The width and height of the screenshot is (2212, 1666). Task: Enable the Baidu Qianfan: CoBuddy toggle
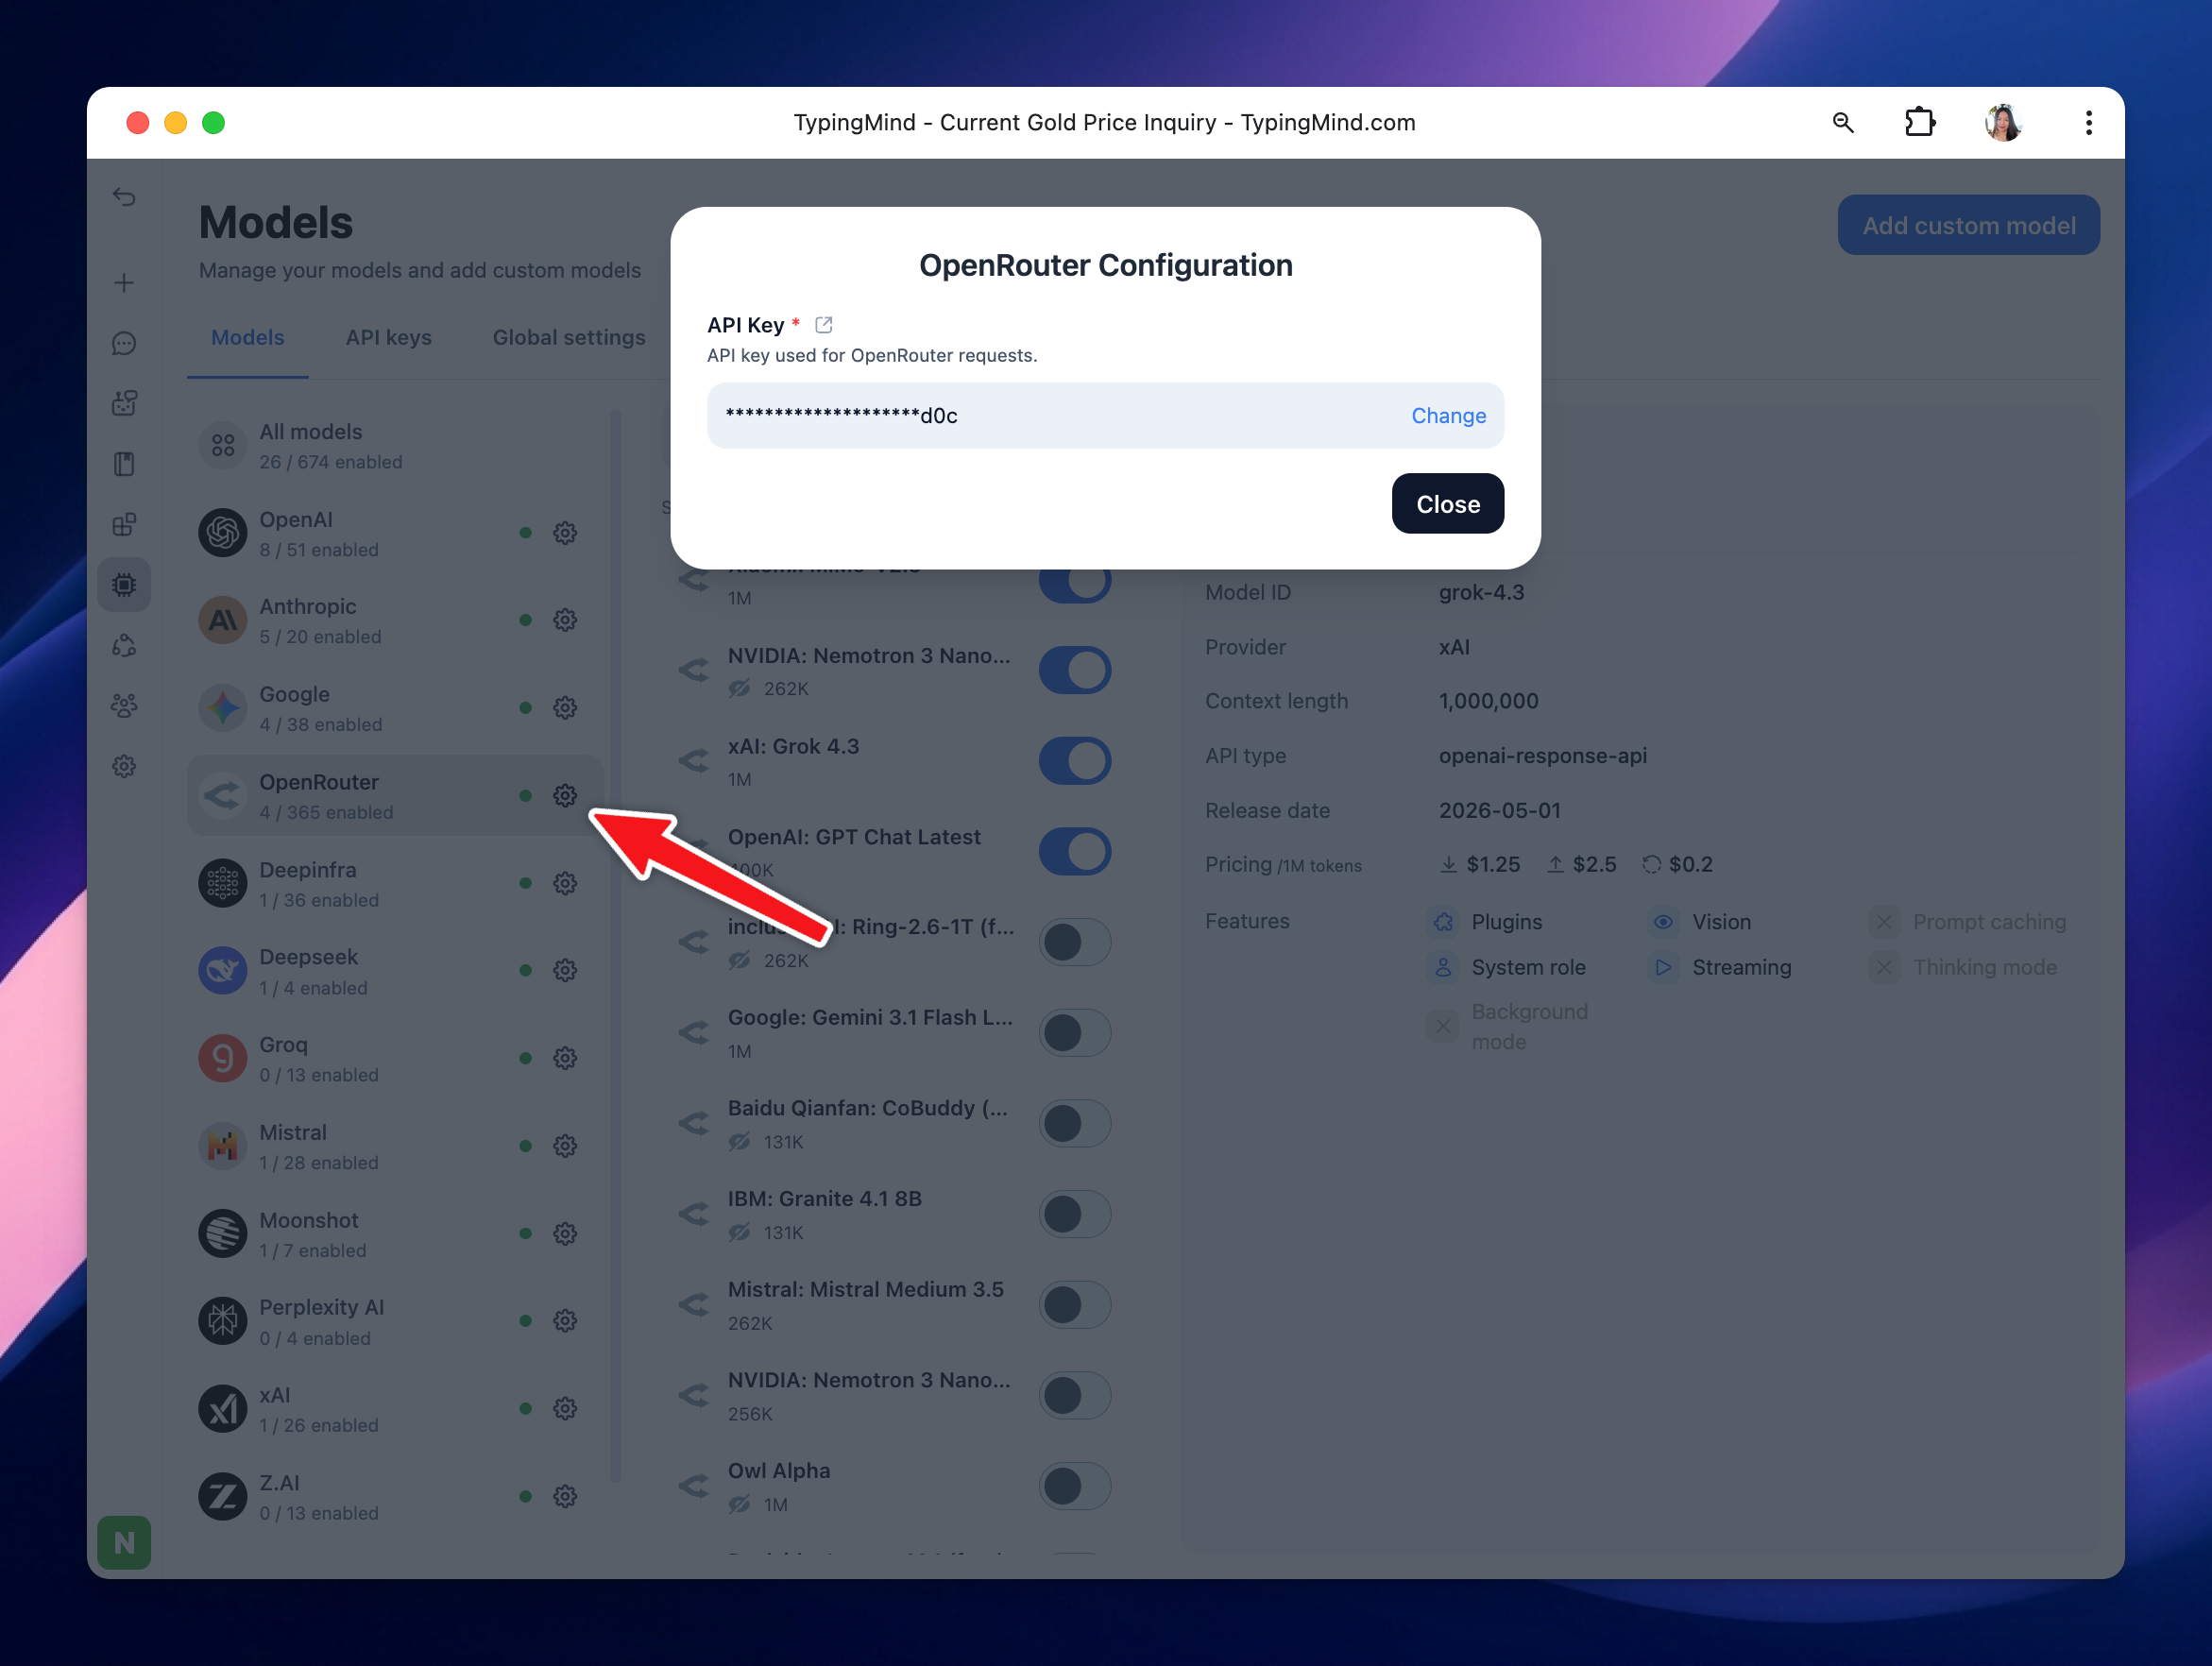coord(1075,1124)
